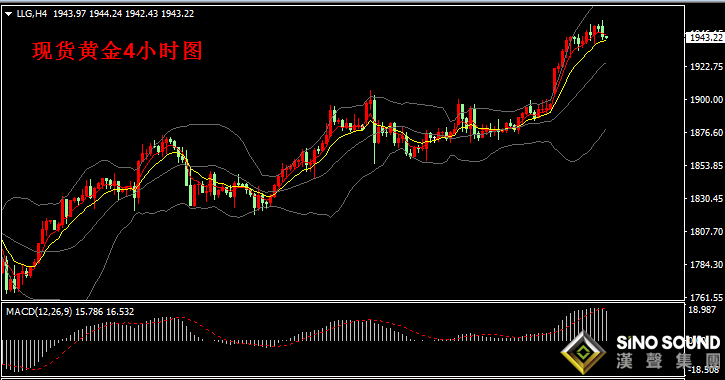Click the 18.987 MACD scale value
Screen dimensions: 725x380
[702, 310]
